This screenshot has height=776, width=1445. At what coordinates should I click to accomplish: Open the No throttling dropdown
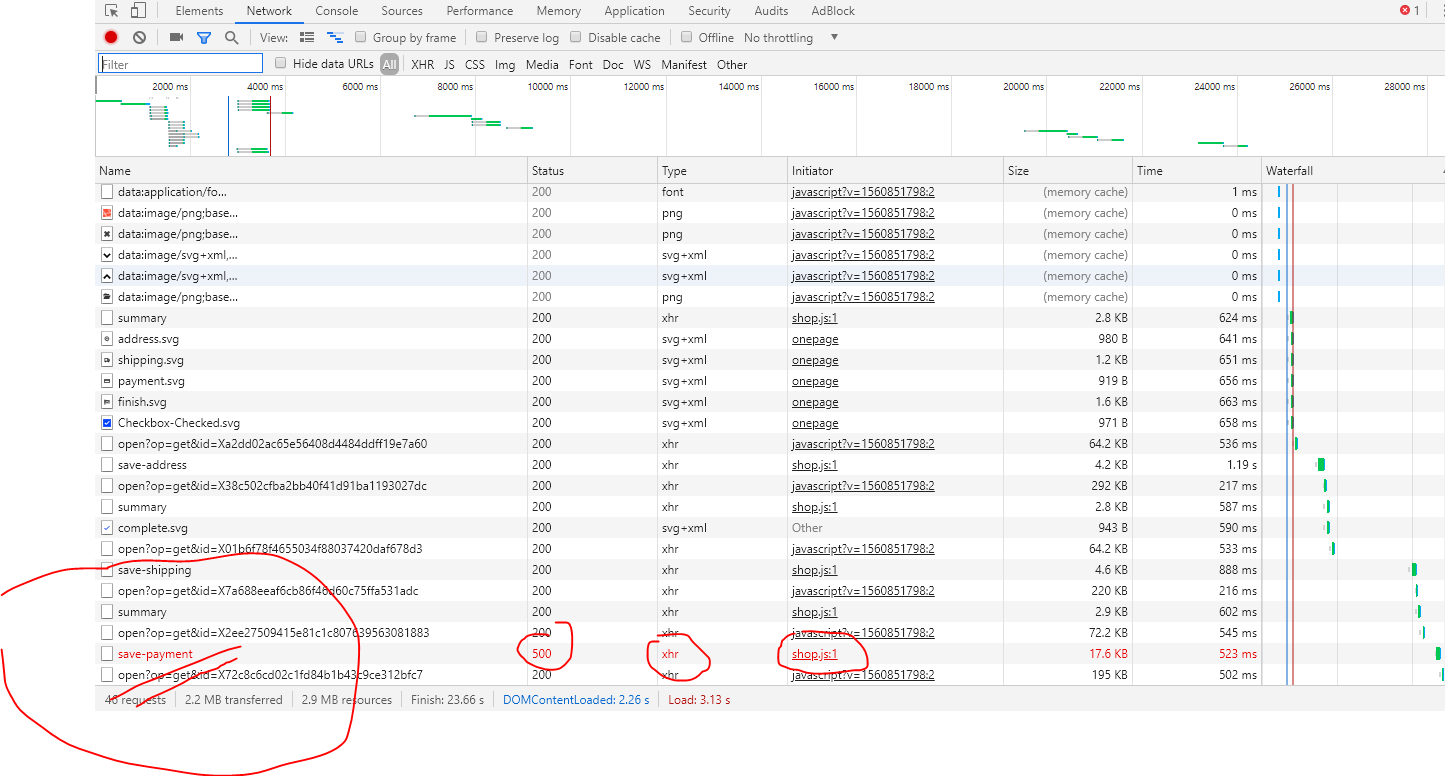[791, 37]
